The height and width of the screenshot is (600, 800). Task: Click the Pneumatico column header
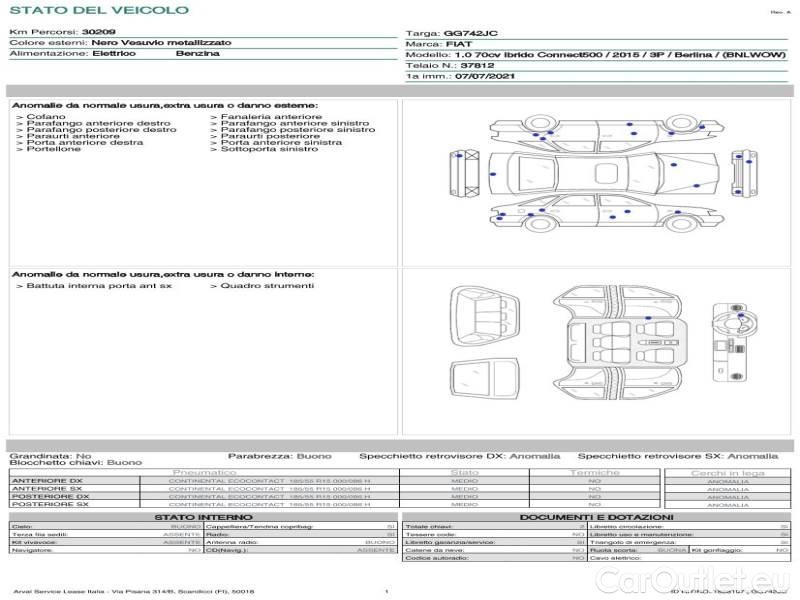pos(204,472)
